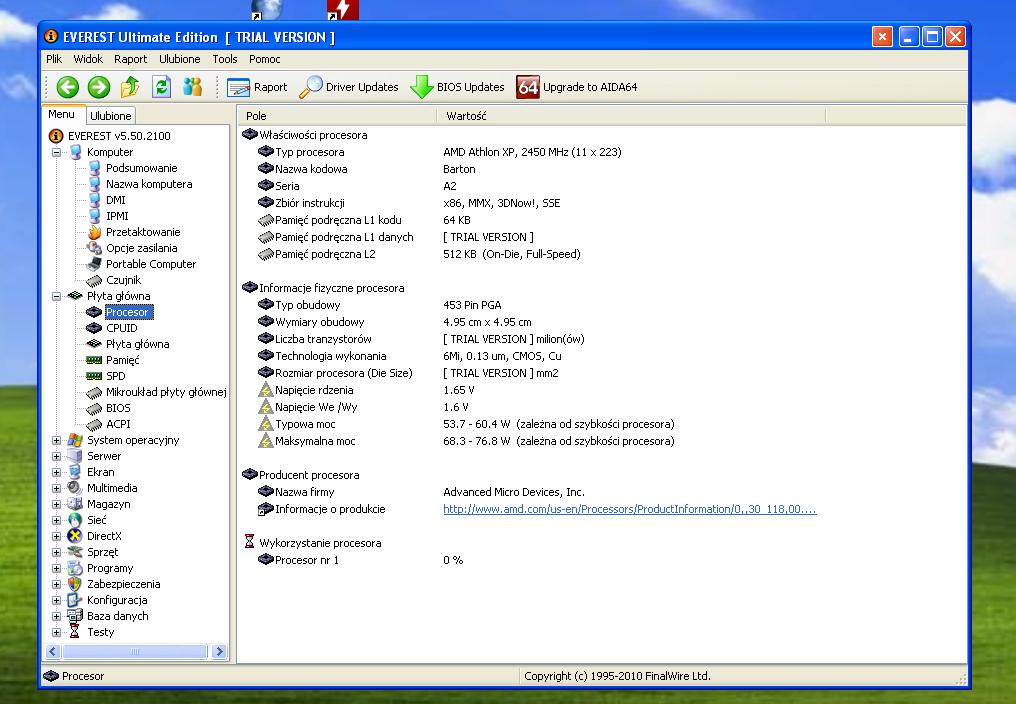Select the SPD tree item

(x=116, y=376)
